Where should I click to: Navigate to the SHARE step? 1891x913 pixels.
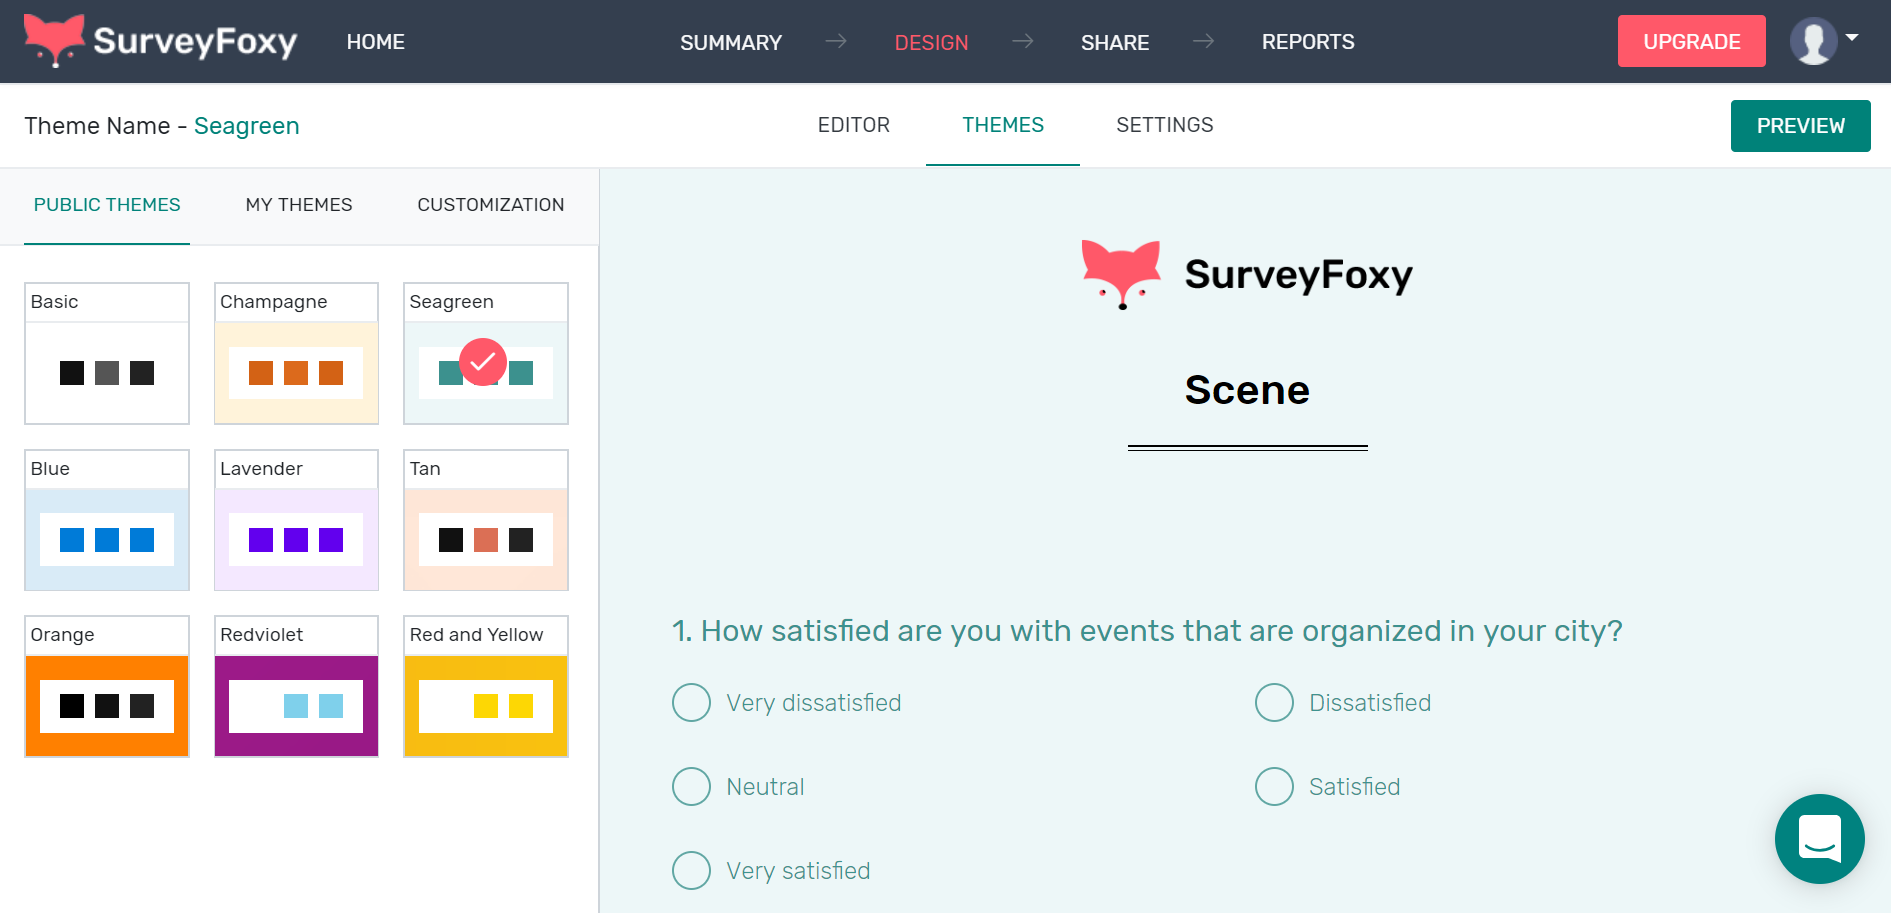(x=1114, y=42)
